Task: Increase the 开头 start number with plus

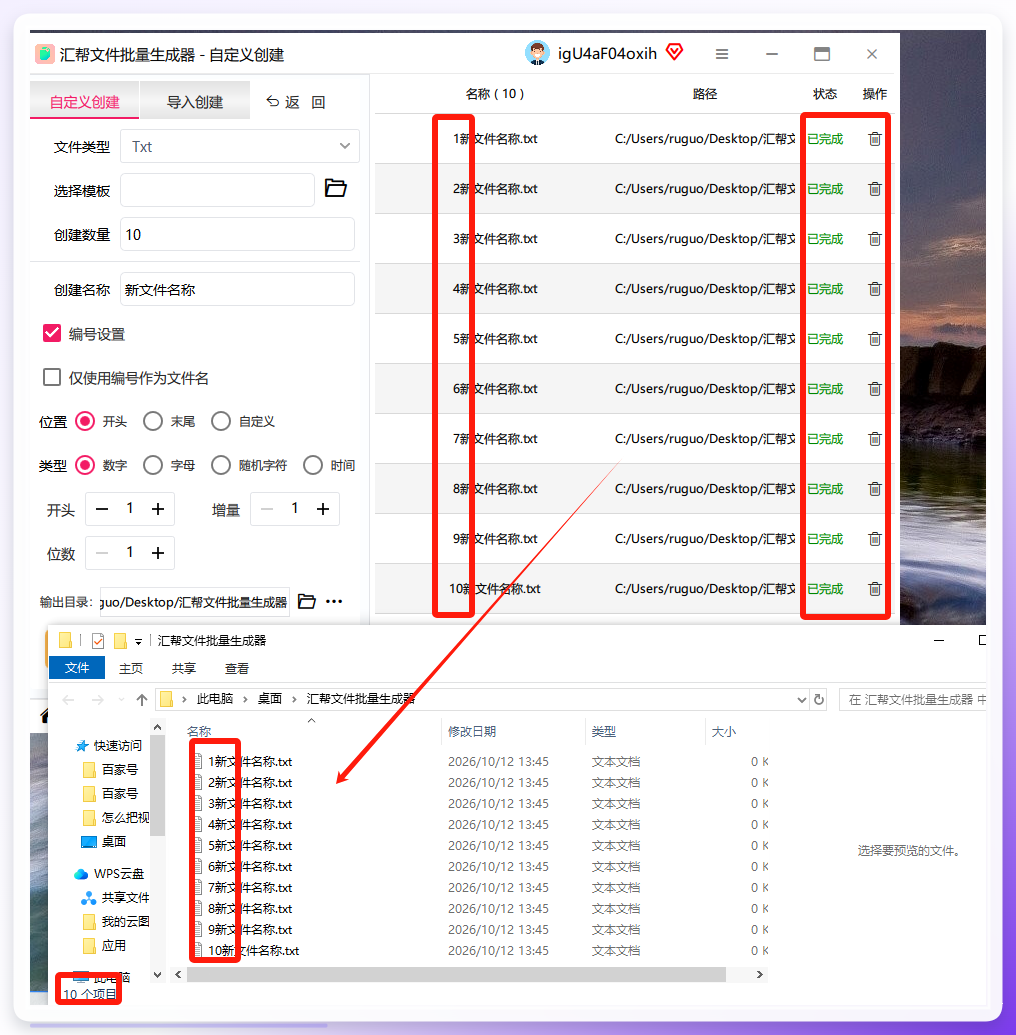Action: pyautogui.click(x=158, y=509)
